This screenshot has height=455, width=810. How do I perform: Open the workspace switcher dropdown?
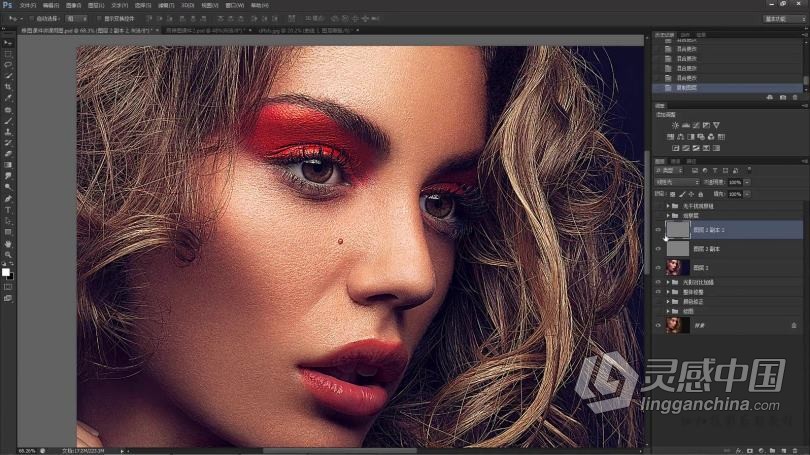784,19
